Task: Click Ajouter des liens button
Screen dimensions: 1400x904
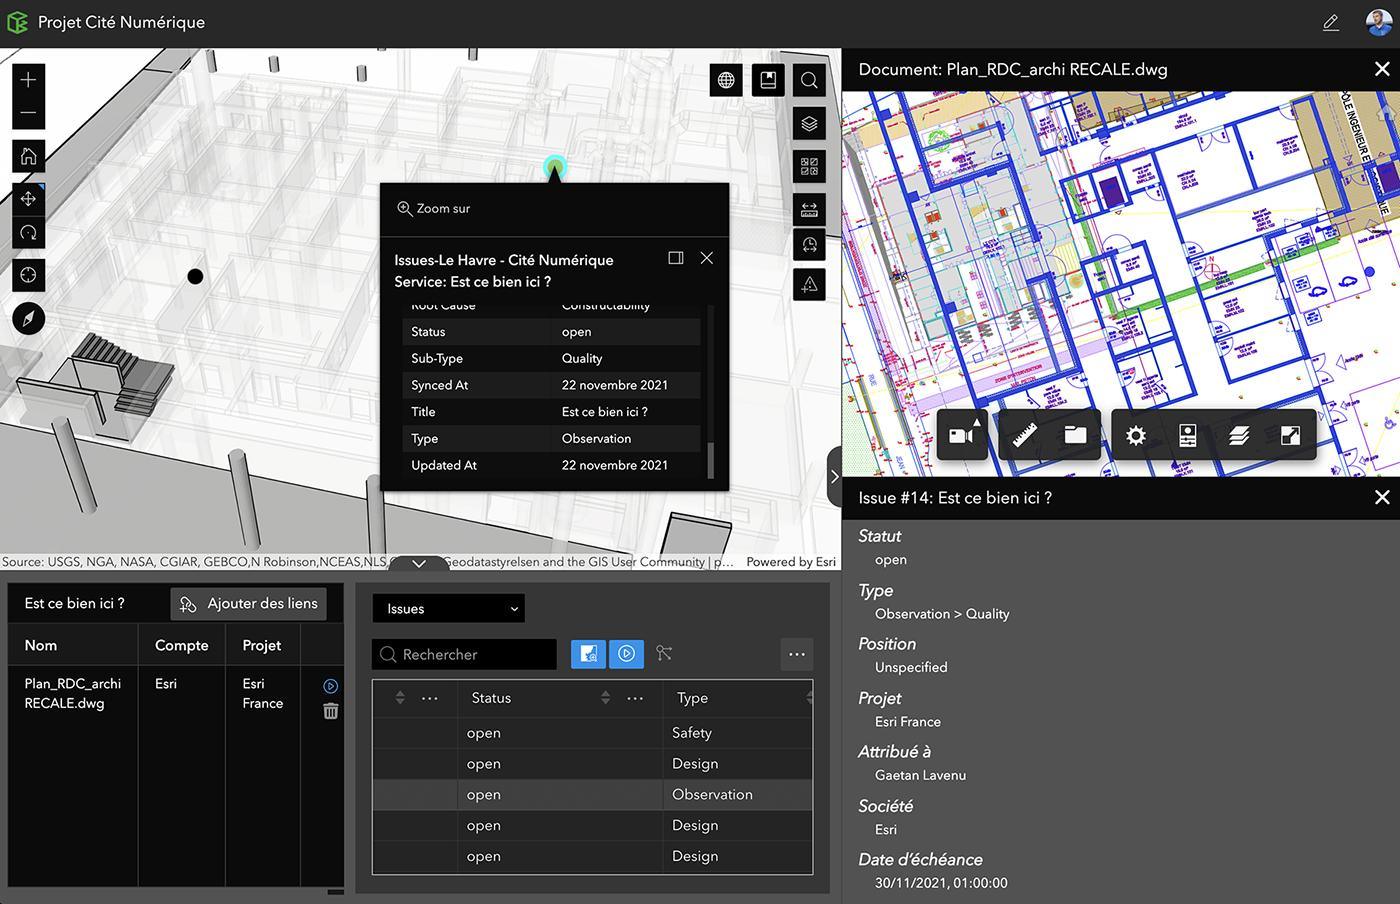Action: 249,604
